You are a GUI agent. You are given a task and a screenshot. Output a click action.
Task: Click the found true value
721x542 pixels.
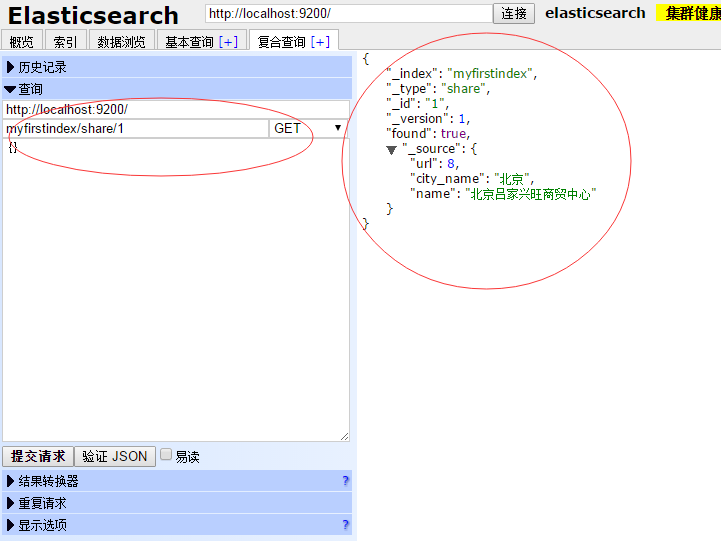[453, 134]
